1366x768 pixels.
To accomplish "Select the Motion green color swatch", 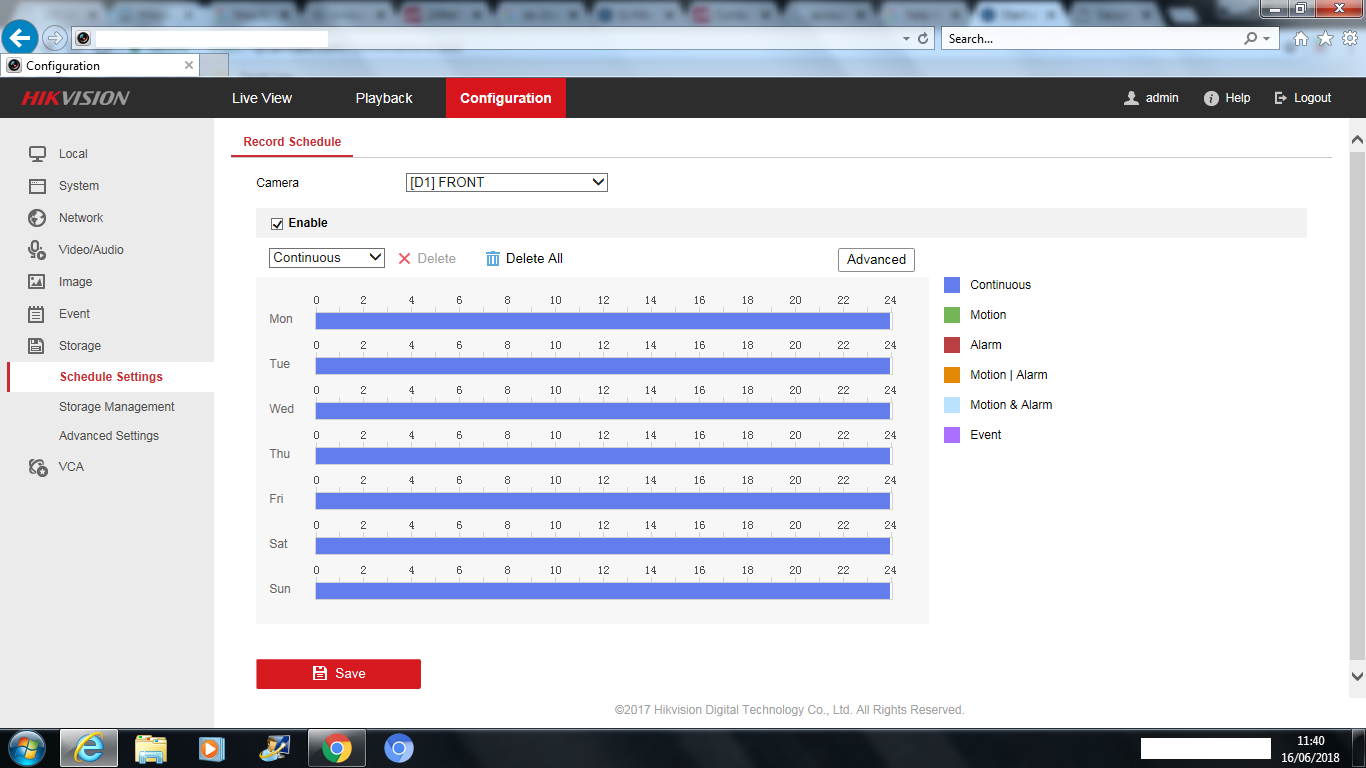I will coord(952,315).
